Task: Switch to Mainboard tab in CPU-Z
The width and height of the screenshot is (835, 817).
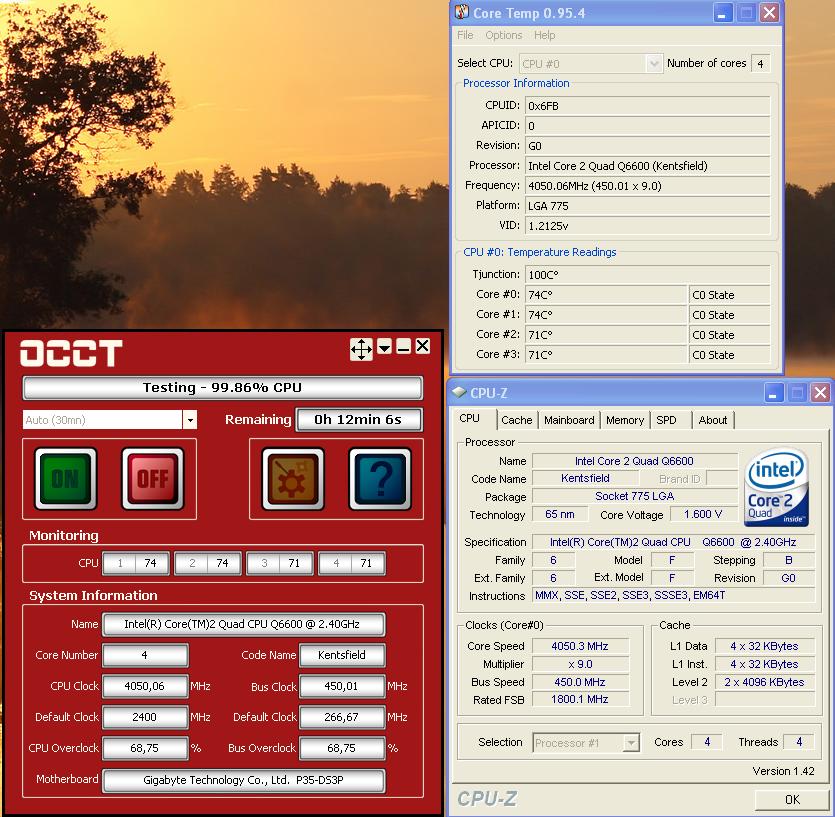Action: pos(569,420)
